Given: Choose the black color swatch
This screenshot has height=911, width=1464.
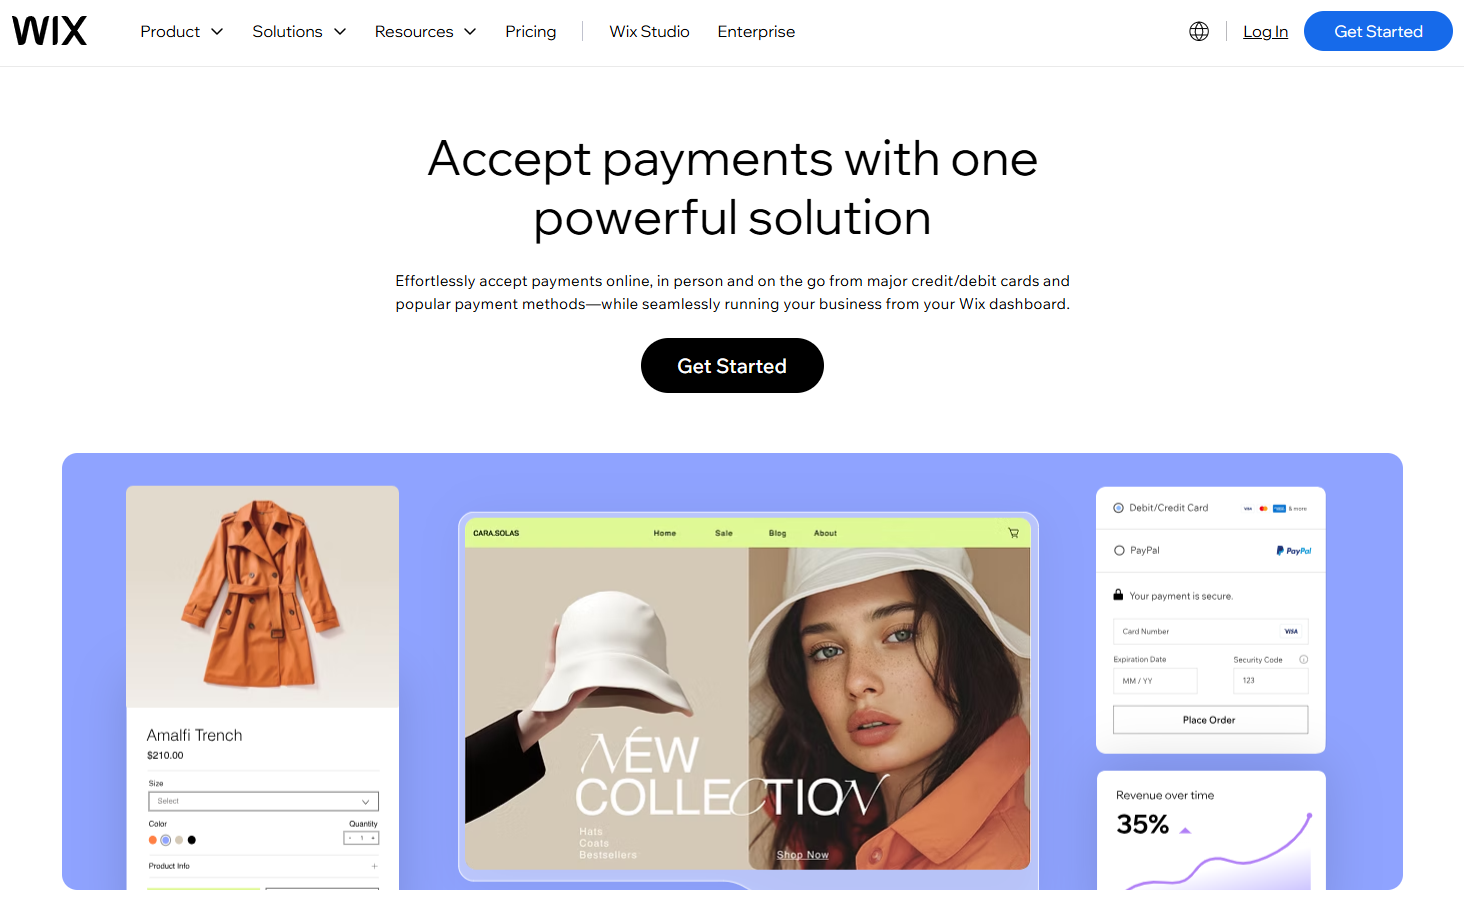Looking at the screenshot, I should coord(192,840).
